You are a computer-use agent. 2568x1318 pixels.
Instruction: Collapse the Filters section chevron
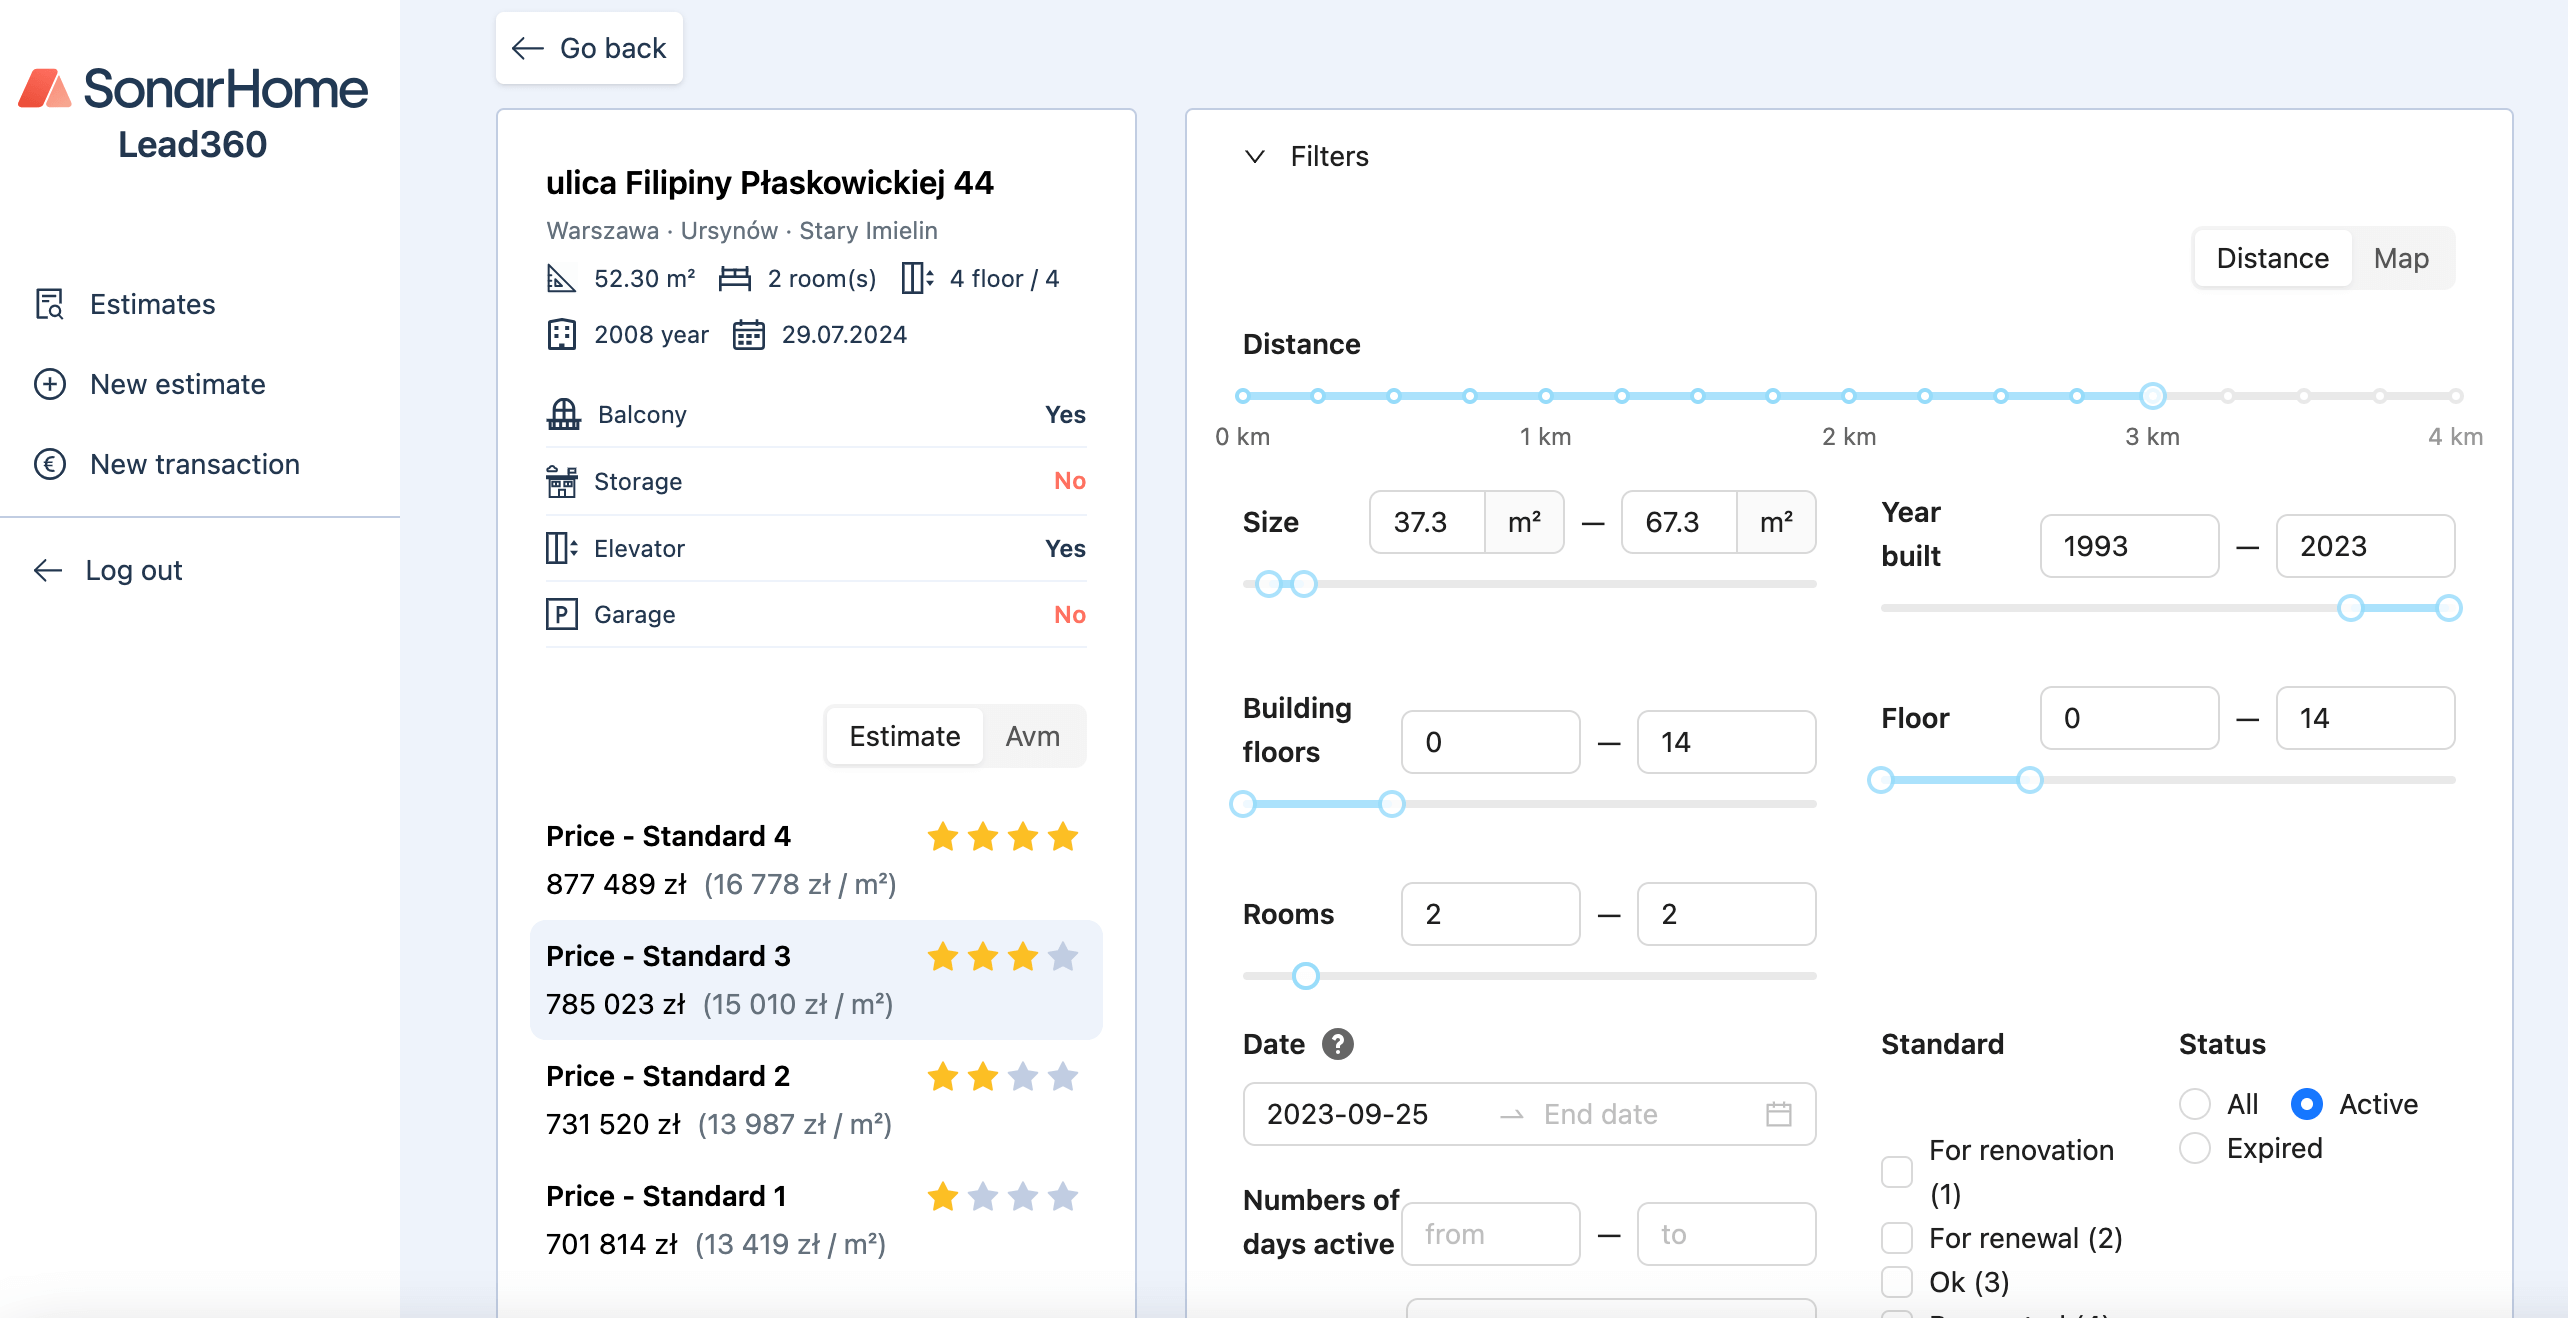point(1254,156)
